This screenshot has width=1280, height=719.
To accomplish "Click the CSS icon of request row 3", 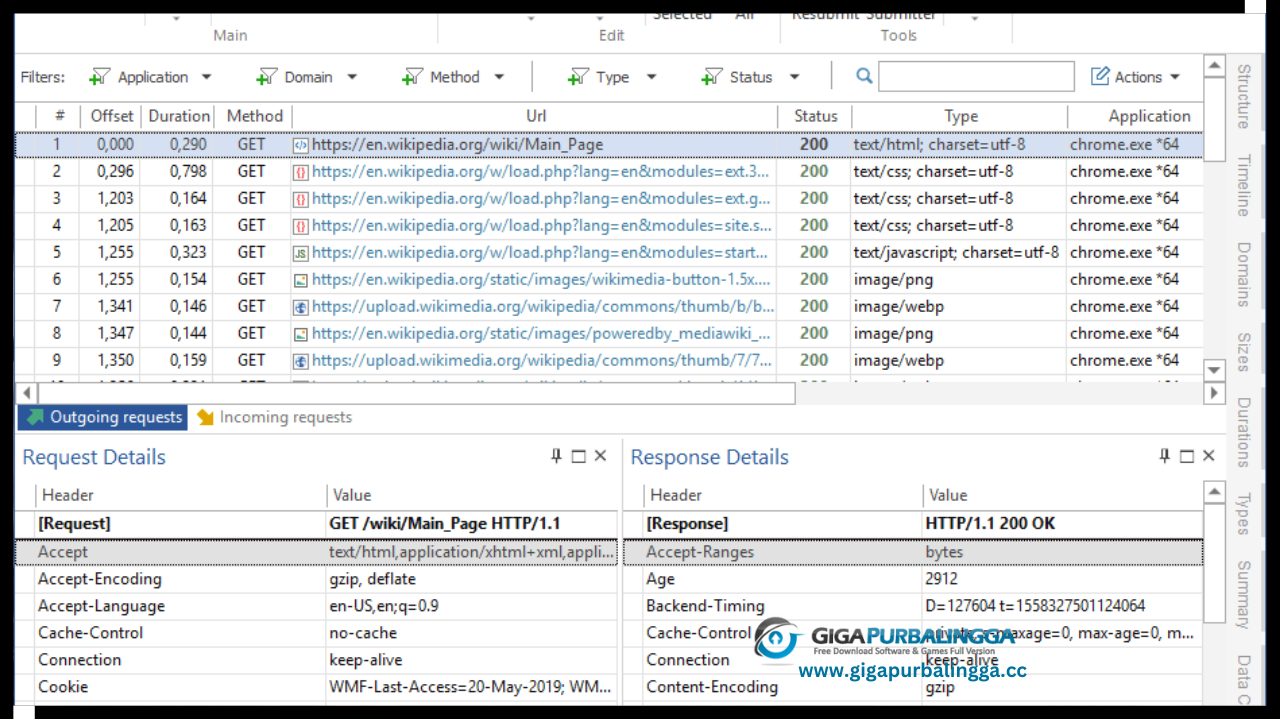I will (300, 199).
